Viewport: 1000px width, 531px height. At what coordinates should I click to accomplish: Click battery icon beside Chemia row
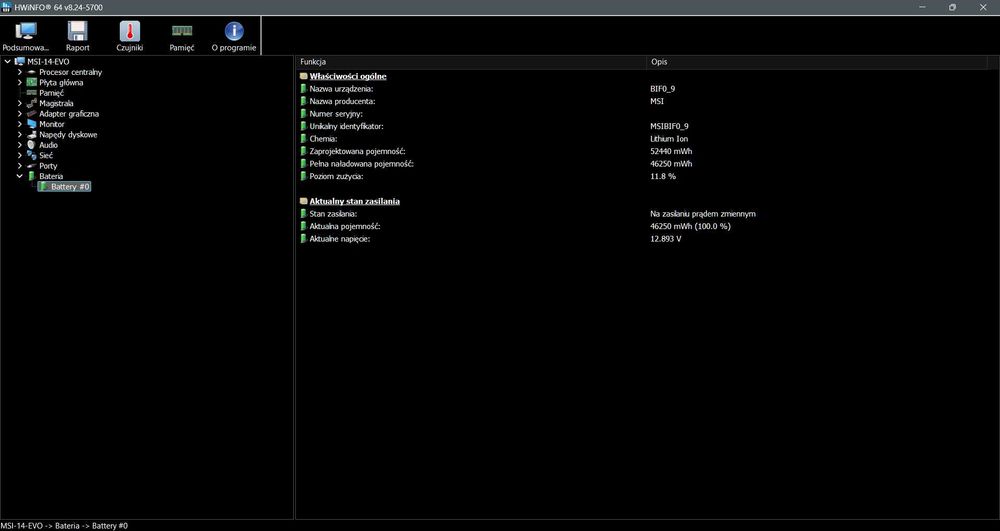pyautogui.click(x=304, y=138)
